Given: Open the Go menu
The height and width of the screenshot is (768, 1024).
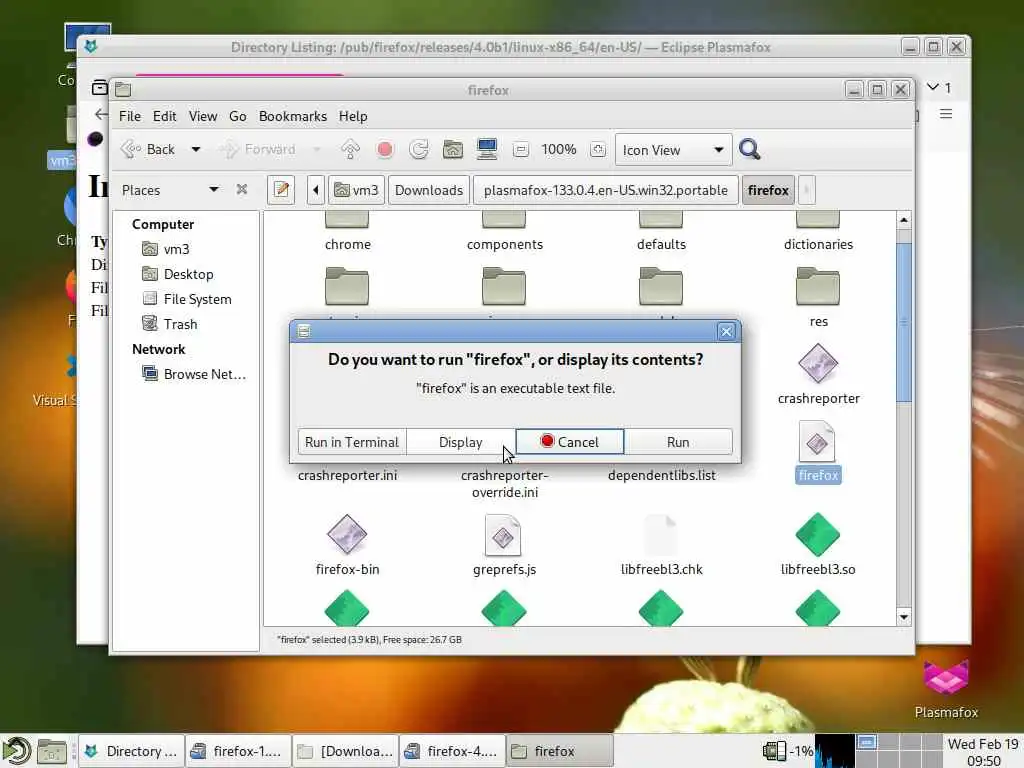Looking at the screenshot, I should tap(238, 116).
